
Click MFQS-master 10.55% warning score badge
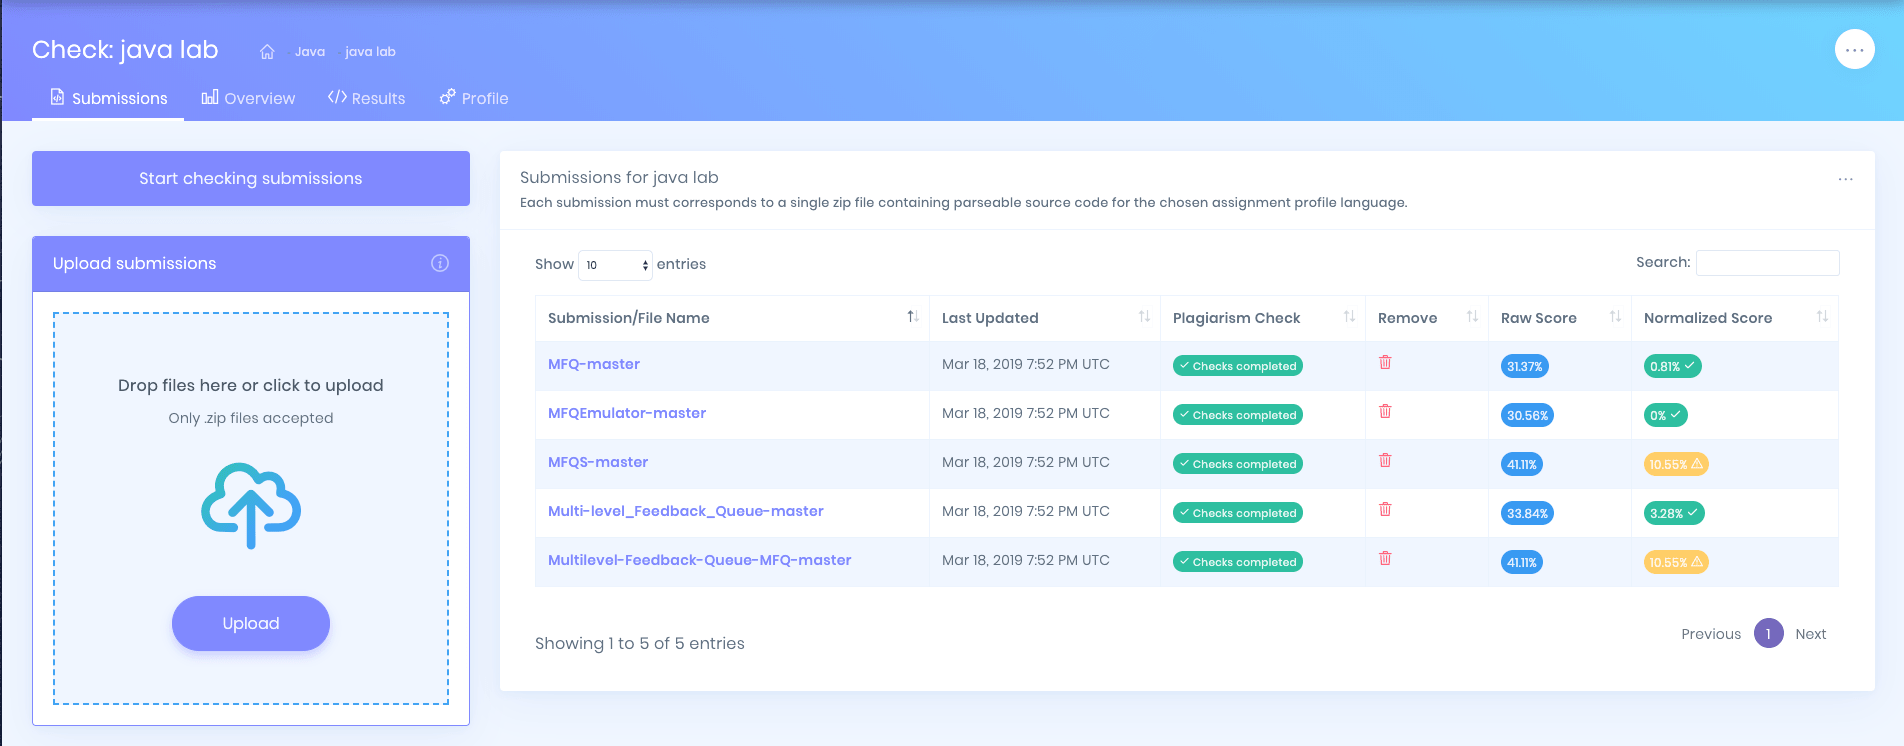(x=1676, y=464)
